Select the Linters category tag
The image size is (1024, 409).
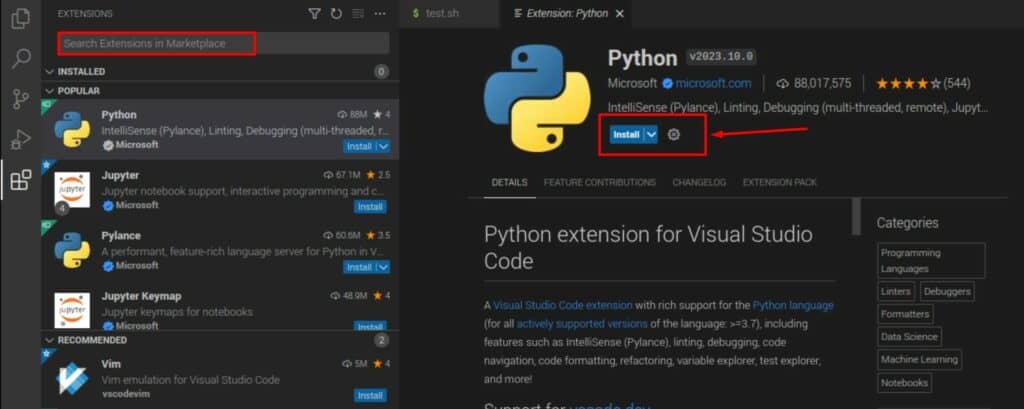[x=896, y=291]
